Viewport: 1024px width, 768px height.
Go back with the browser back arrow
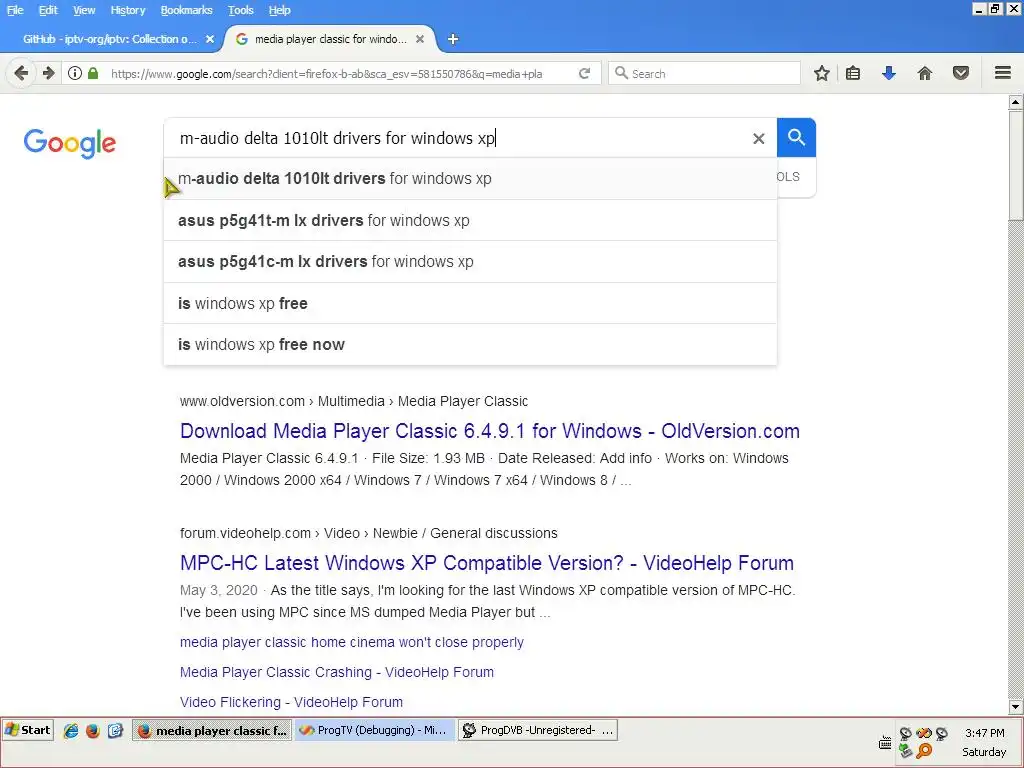tap(21, 73)
